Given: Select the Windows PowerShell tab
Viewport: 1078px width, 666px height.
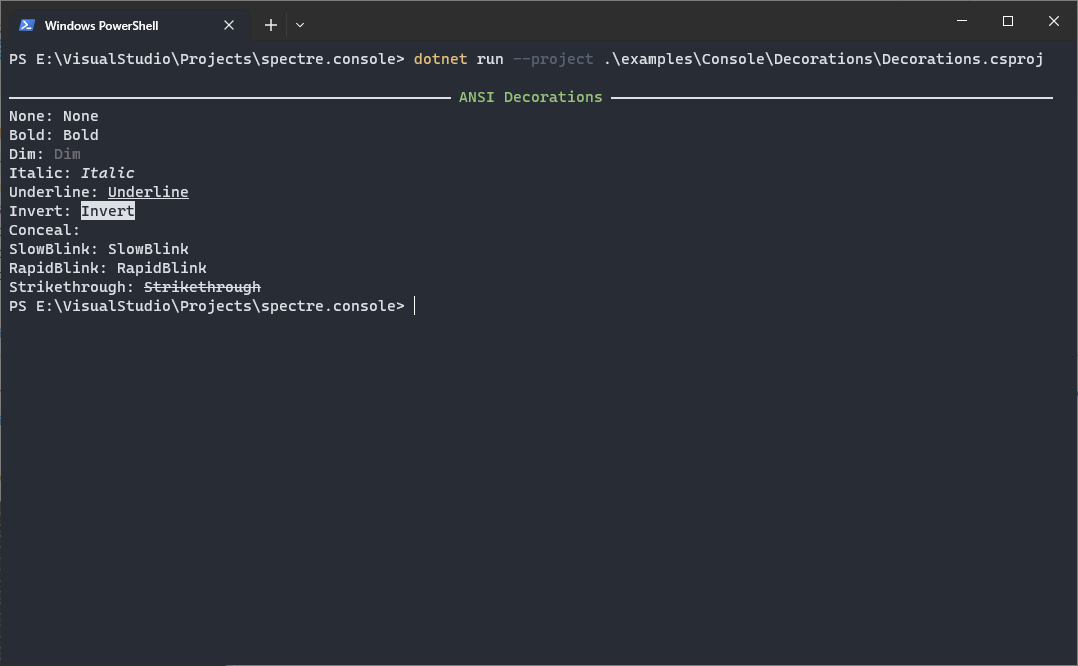Looking at the screenshot, I should (x=129, y=25).
